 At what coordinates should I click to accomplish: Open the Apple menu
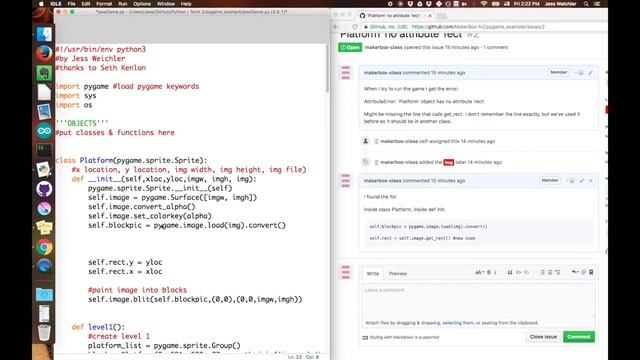41,4
